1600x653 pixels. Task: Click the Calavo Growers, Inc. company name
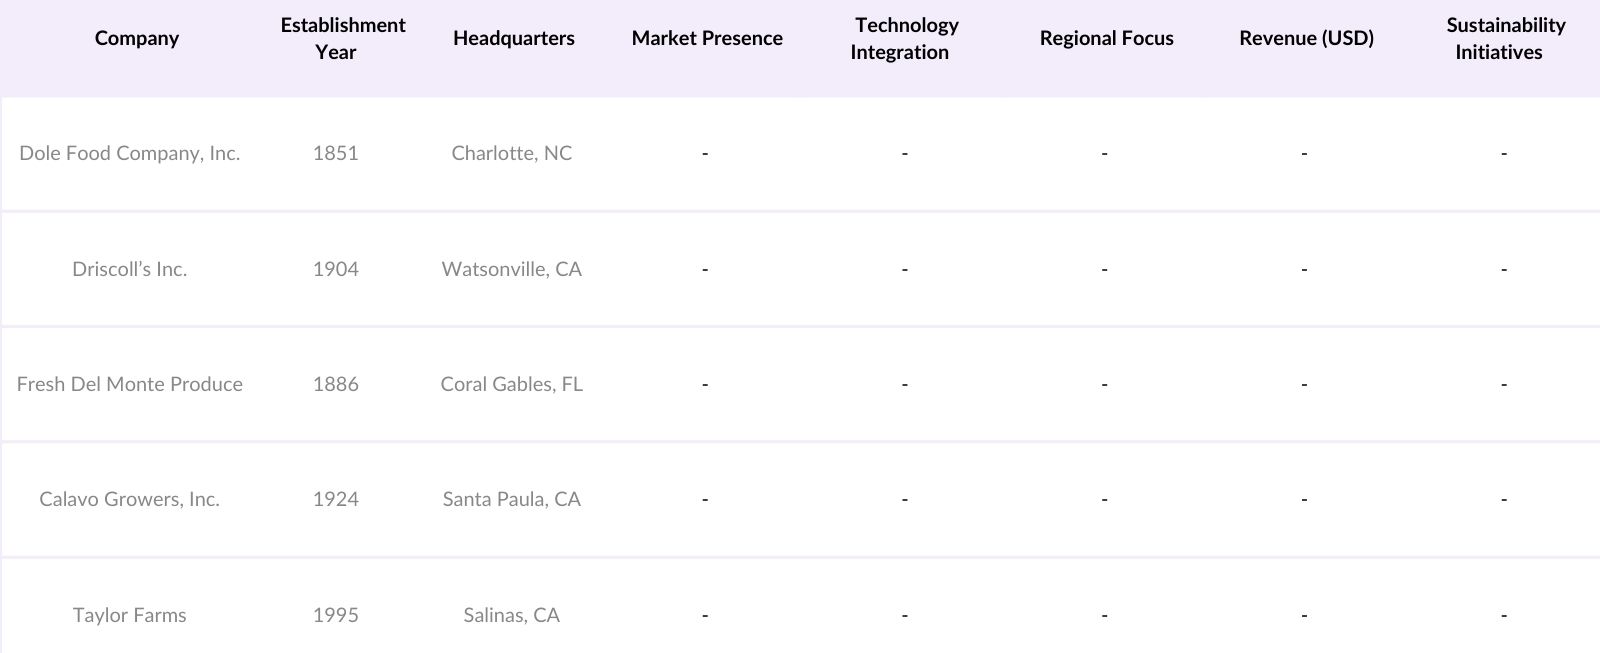(x=130, y=499)
